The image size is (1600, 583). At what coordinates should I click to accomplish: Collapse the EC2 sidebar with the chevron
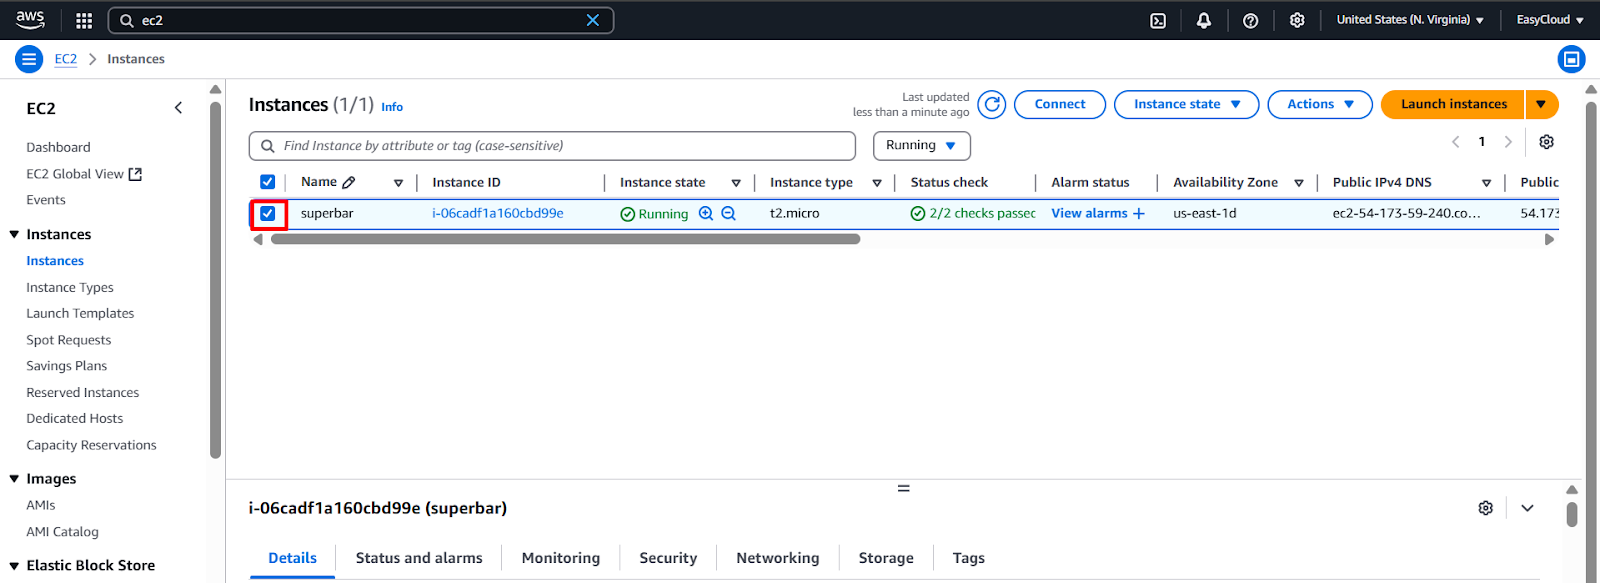point(178,108)
